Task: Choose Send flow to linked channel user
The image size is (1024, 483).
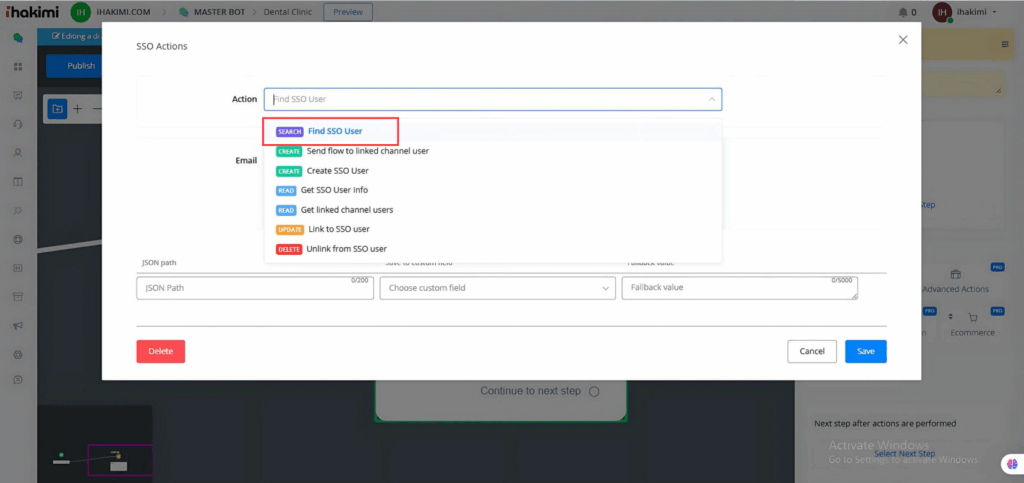Action: (x=367, y=151)
